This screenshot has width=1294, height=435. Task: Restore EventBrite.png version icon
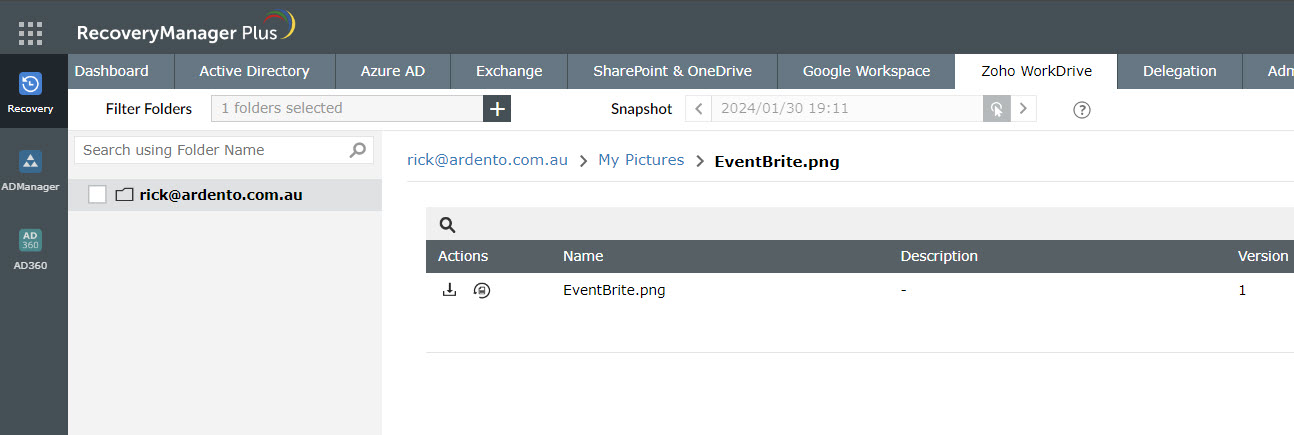[482, 291]
